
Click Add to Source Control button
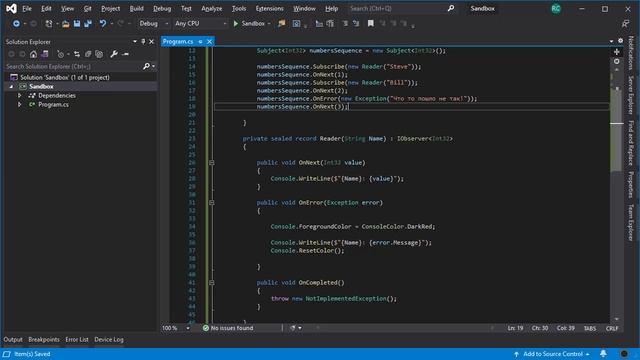552,354
